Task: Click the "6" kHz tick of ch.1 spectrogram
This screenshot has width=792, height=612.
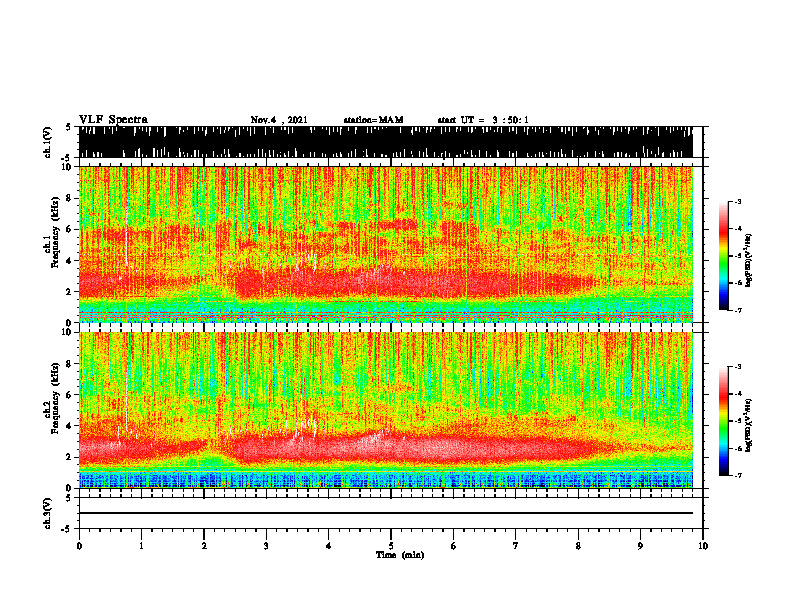Action: pyautogui.click(x=70, y=229)
